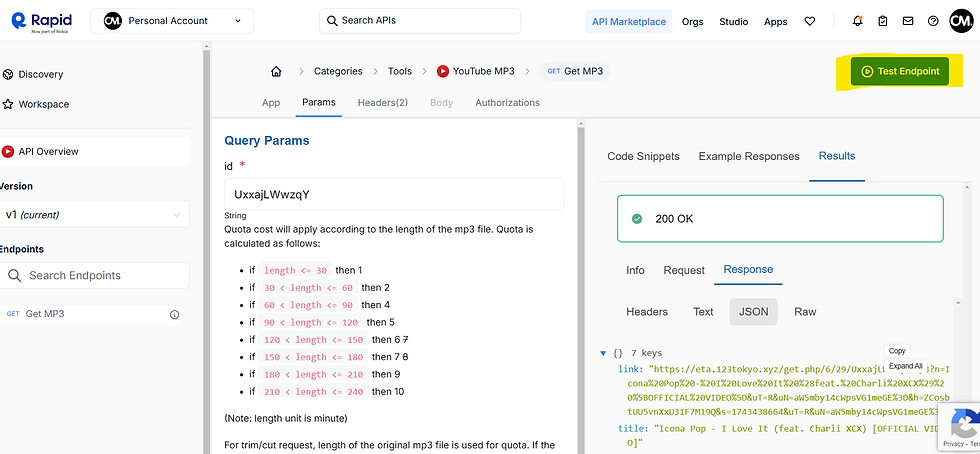980x454 pixels.
Task: Click the Discovery compass icon
Action: [8, 74]
